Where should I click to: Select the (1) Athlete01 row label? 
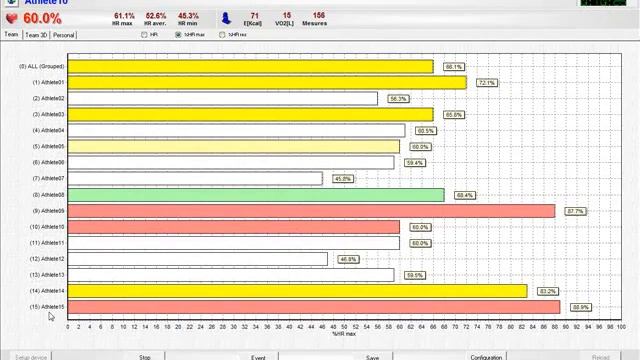click(x=48, y=82)
